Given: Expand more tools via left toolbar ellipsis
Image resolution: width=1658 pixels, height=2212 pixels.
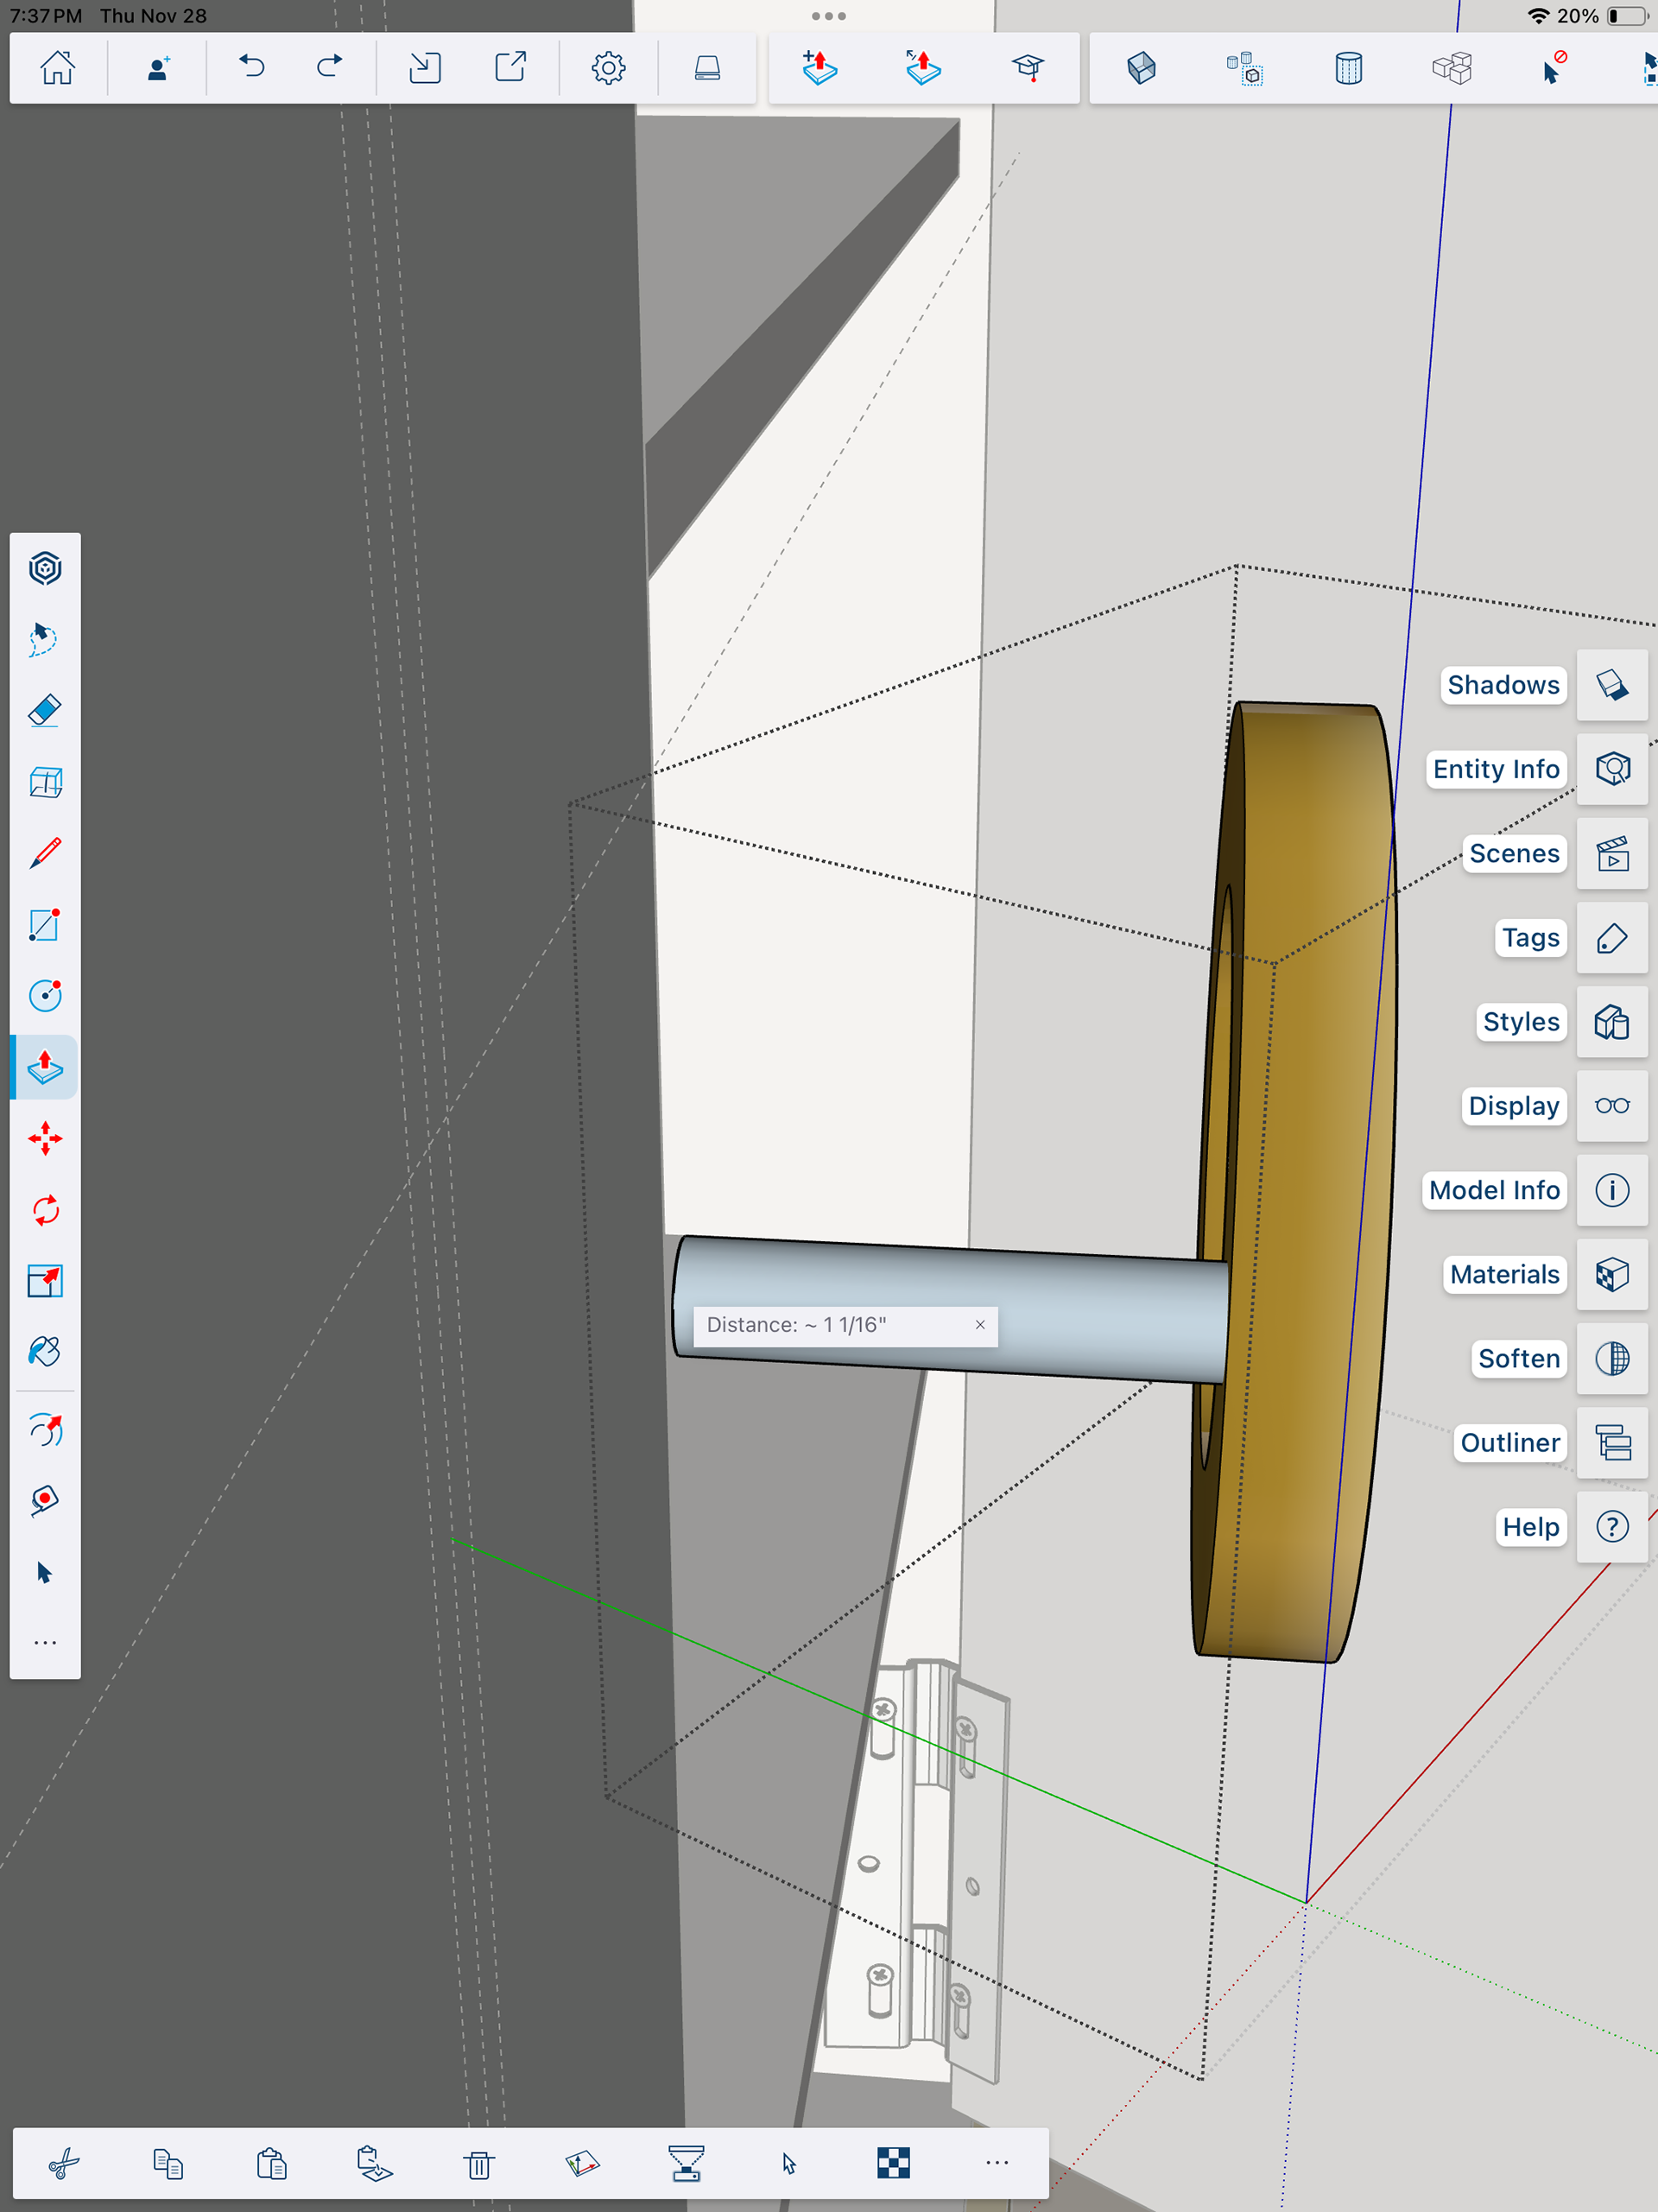Looking at the screenshot, I should [x=45, y=1643].
